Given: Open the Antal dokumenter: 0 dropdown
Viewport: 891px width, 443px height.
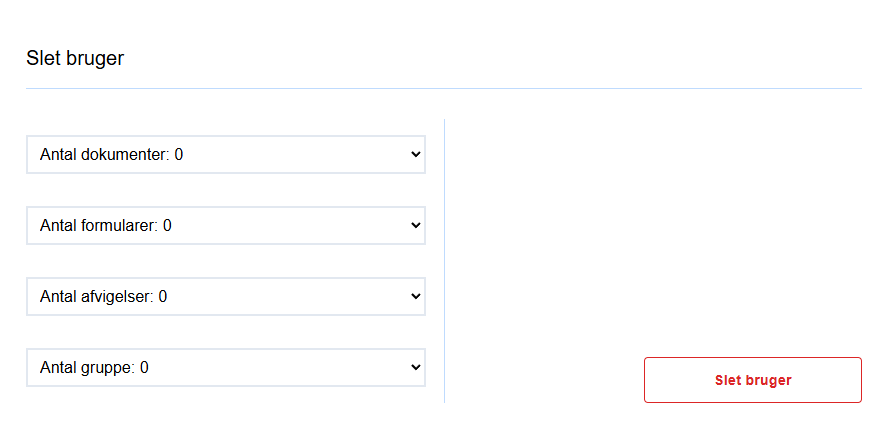Looking at the screenshot, I should tap(226, 154).
